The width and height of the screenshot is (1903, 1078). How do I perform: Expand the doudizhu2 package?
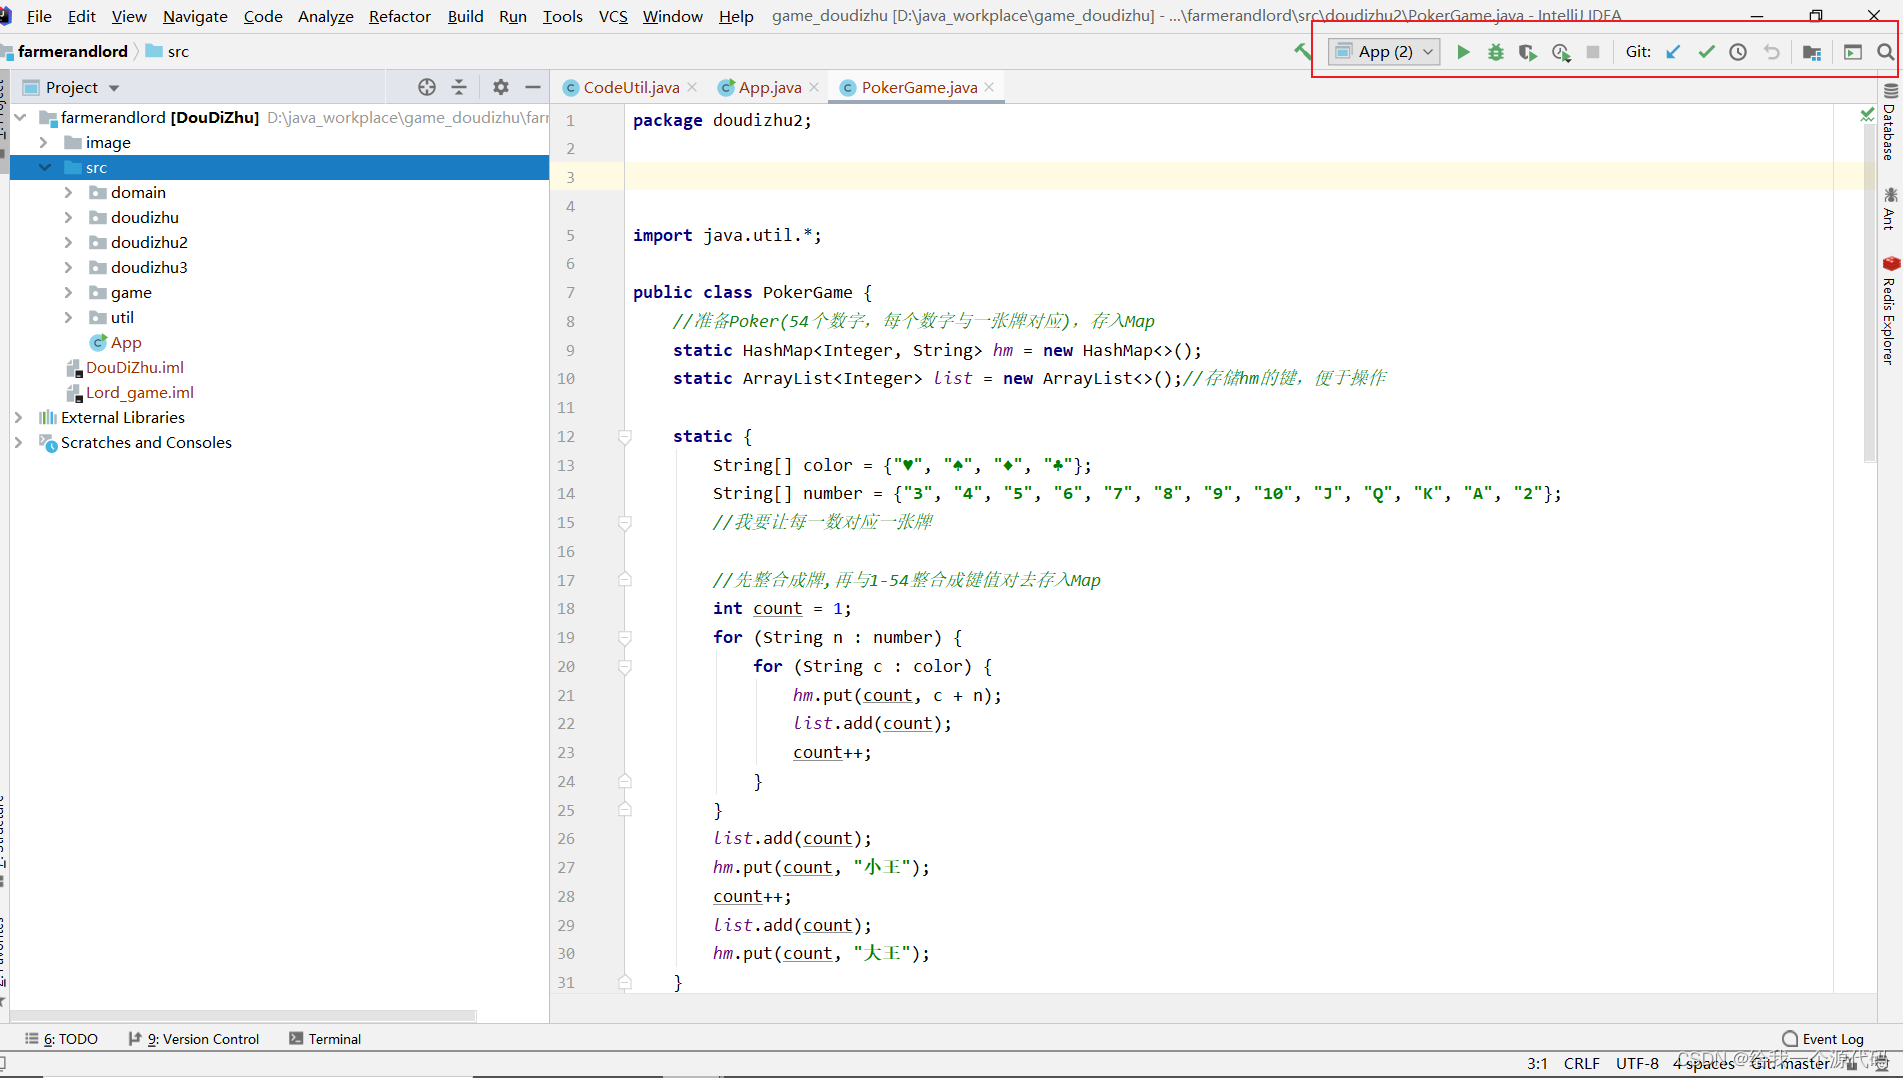(68, 242)
